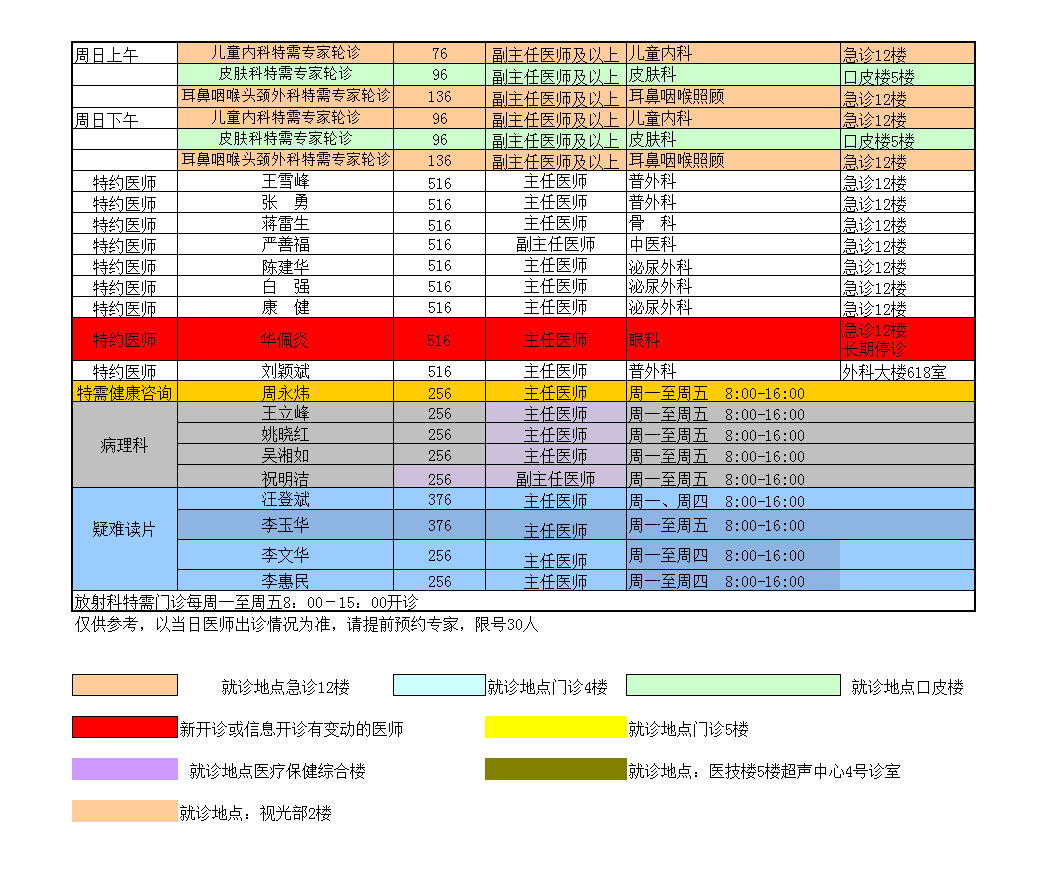Select doctor name 王雪峰
The height and width of the screenshot is (885, 1057).
pyautogui.click(x=285, y=181)
